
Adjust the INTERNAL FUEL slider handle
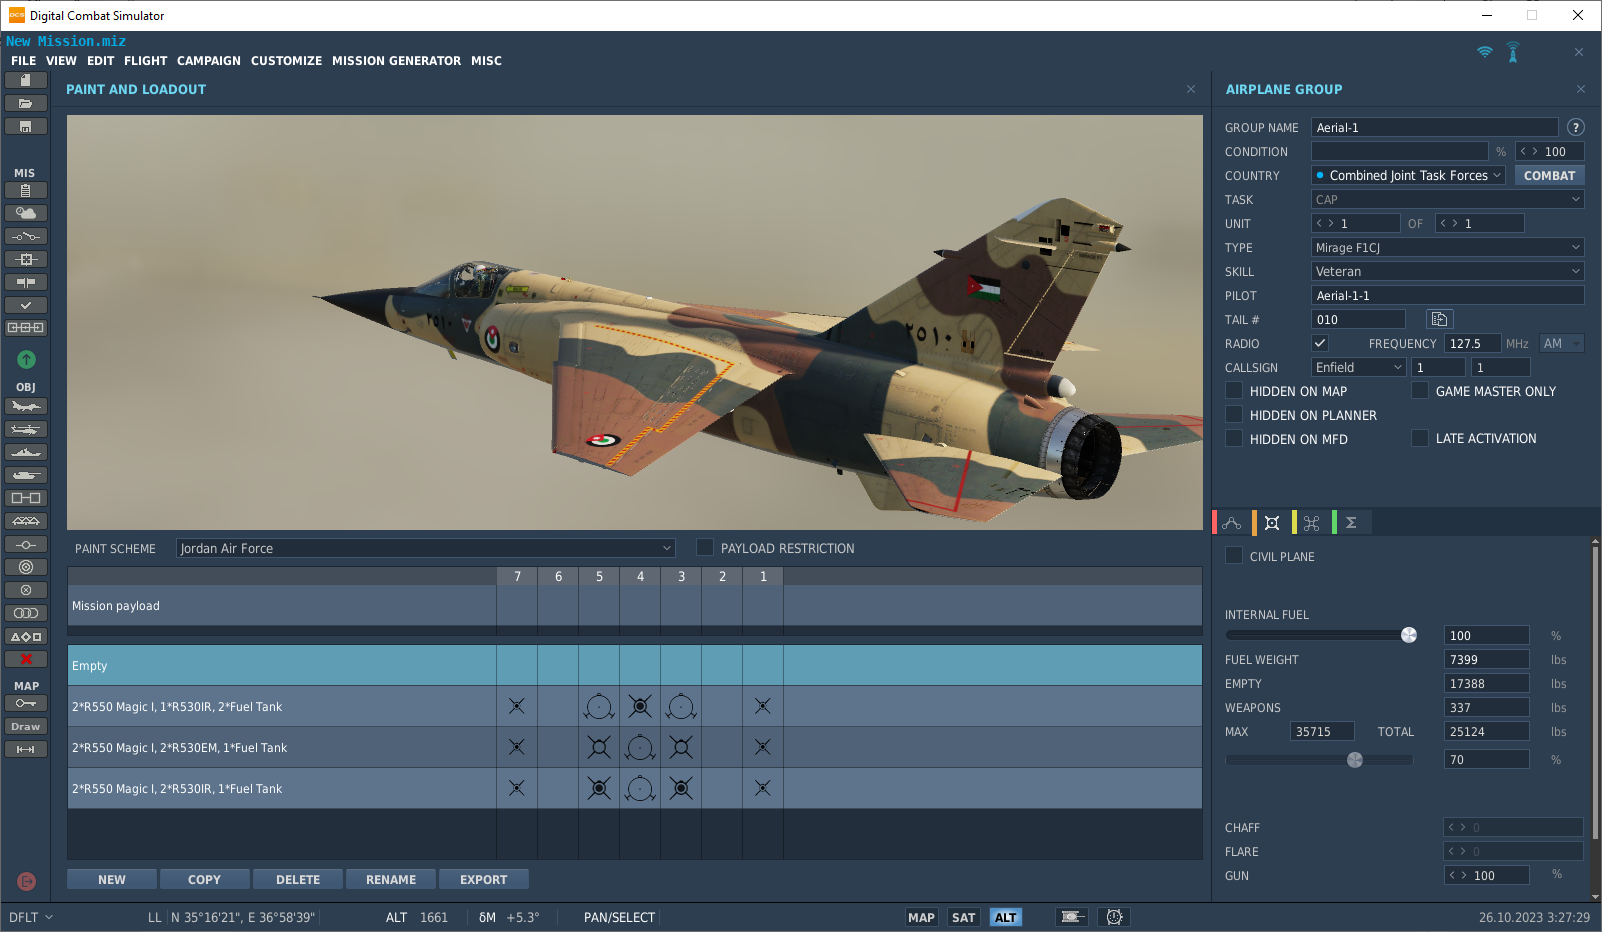1409,635
